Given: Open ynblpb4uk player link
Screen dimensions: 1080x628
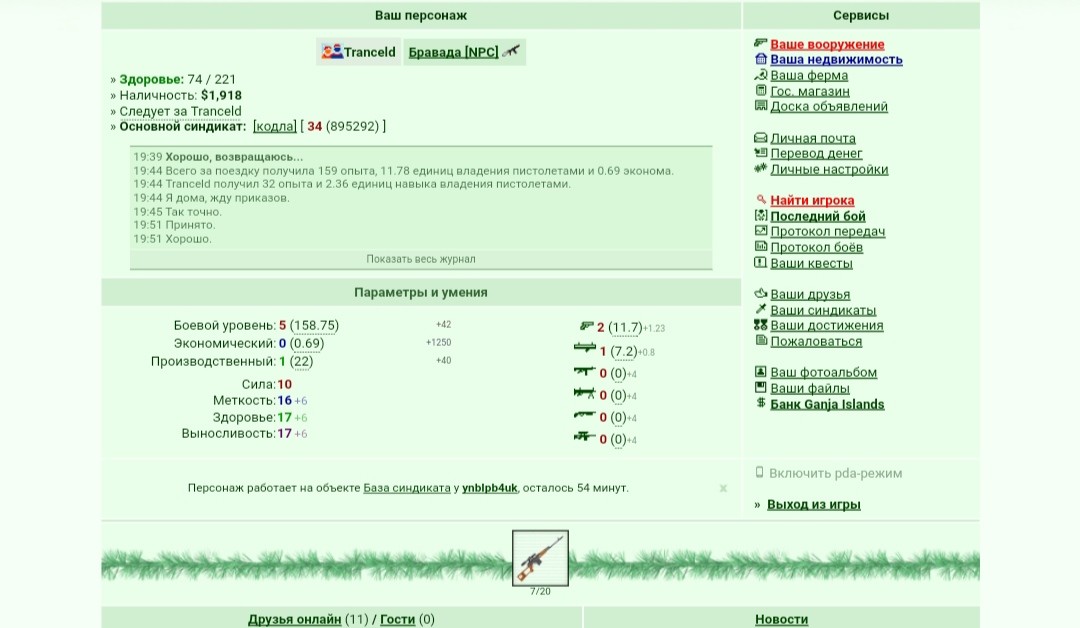Looking at the screenshot, I should (x=489, y=488).
